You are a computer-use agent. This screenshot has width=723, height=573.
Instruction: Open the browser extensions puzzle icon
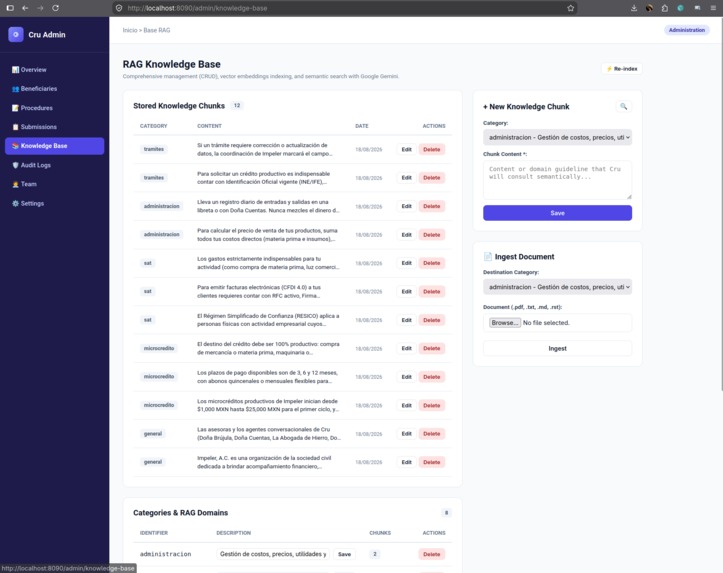pyautogui.click(x=664, y=8)
